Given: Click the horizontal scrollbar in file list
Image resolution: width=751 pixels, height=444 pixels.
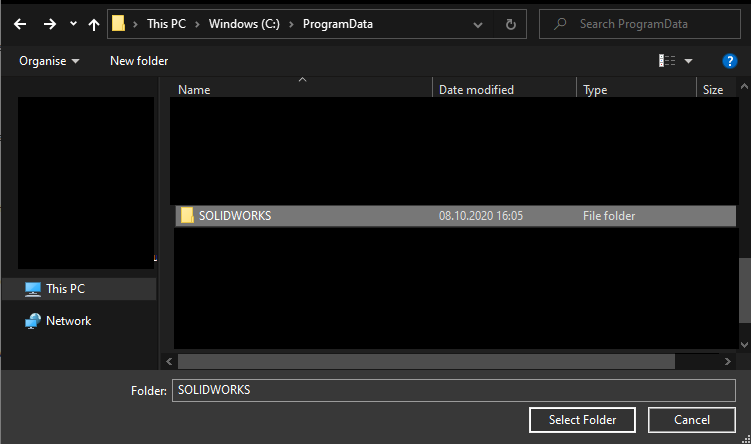Looking at the screenshot, I should coord(425,361).
